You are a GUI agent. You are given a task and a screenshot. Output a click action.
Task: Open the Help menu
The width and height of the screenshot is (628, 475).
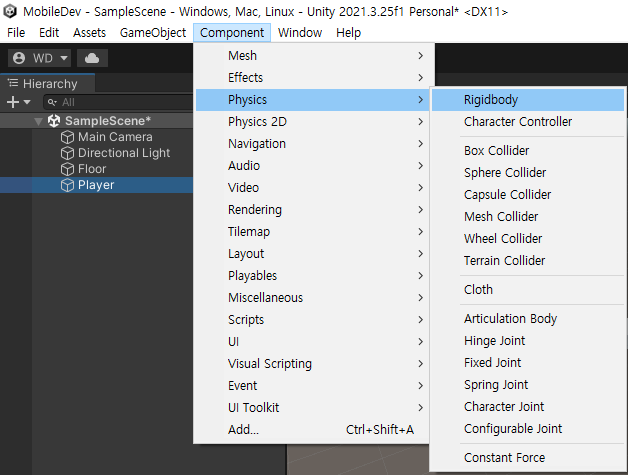pyautogui.click(x=348, y=32)
